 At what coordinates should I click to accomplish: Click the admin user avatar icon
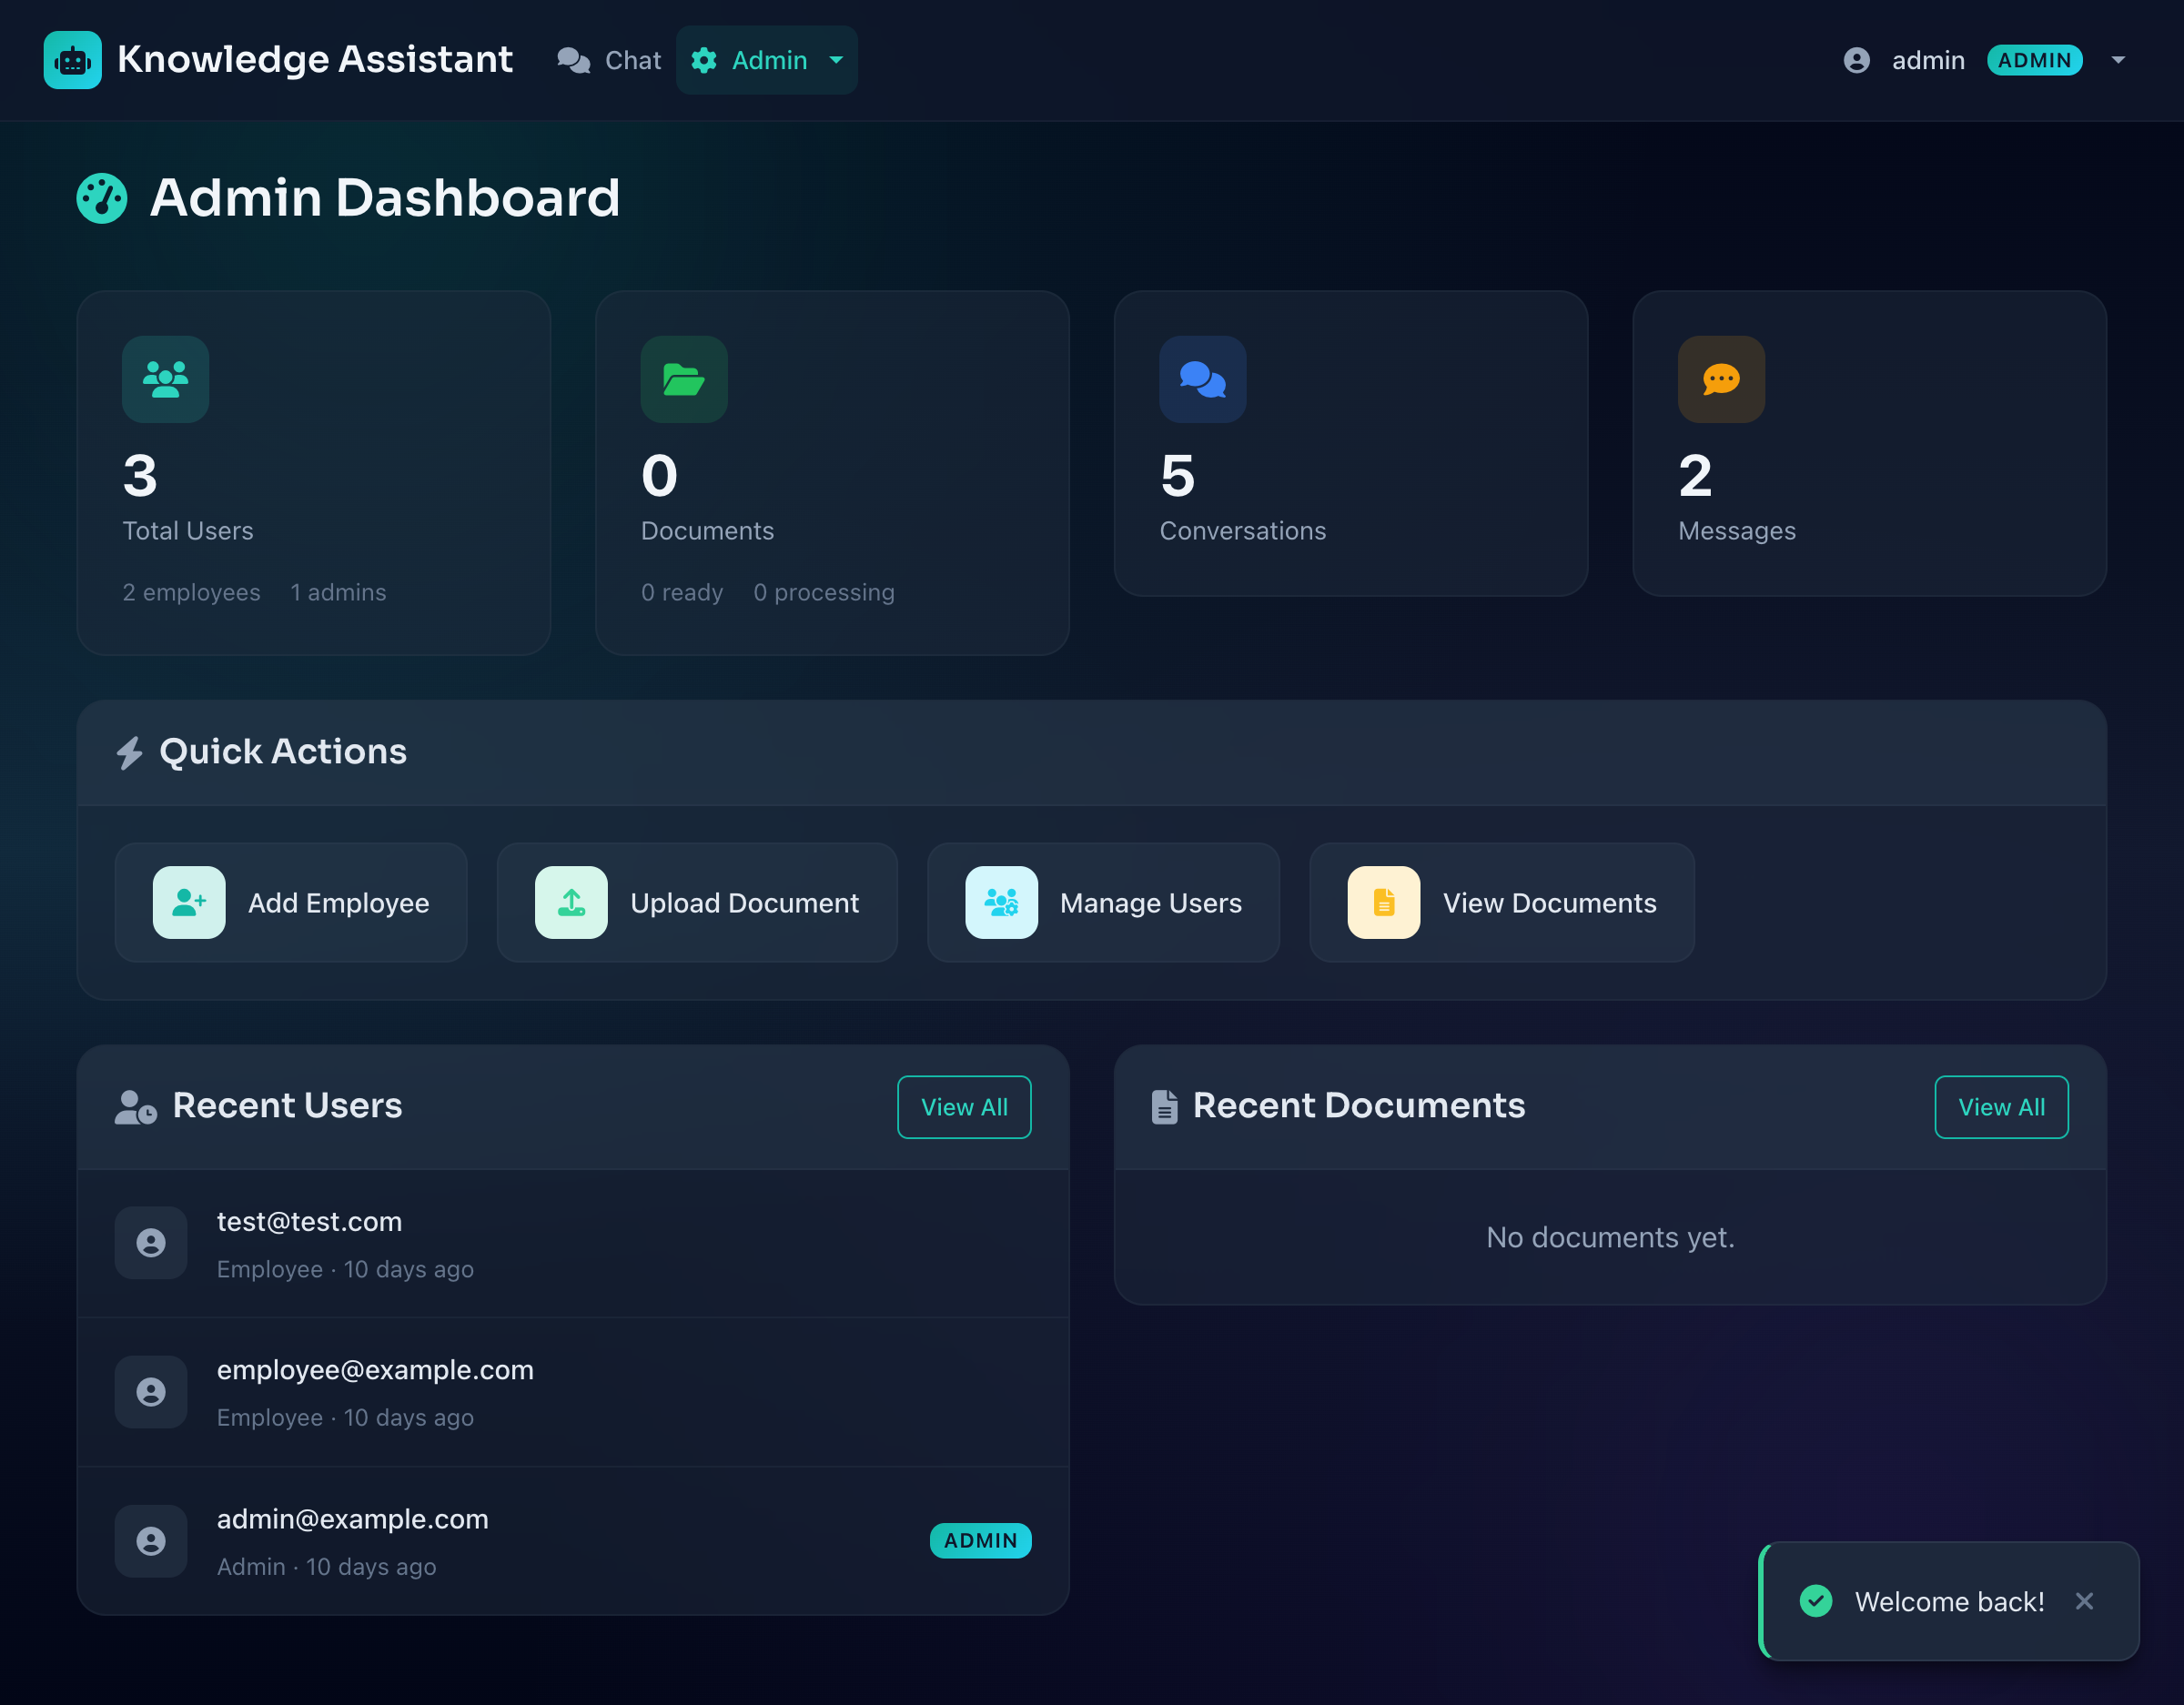tap(1857, 61)
